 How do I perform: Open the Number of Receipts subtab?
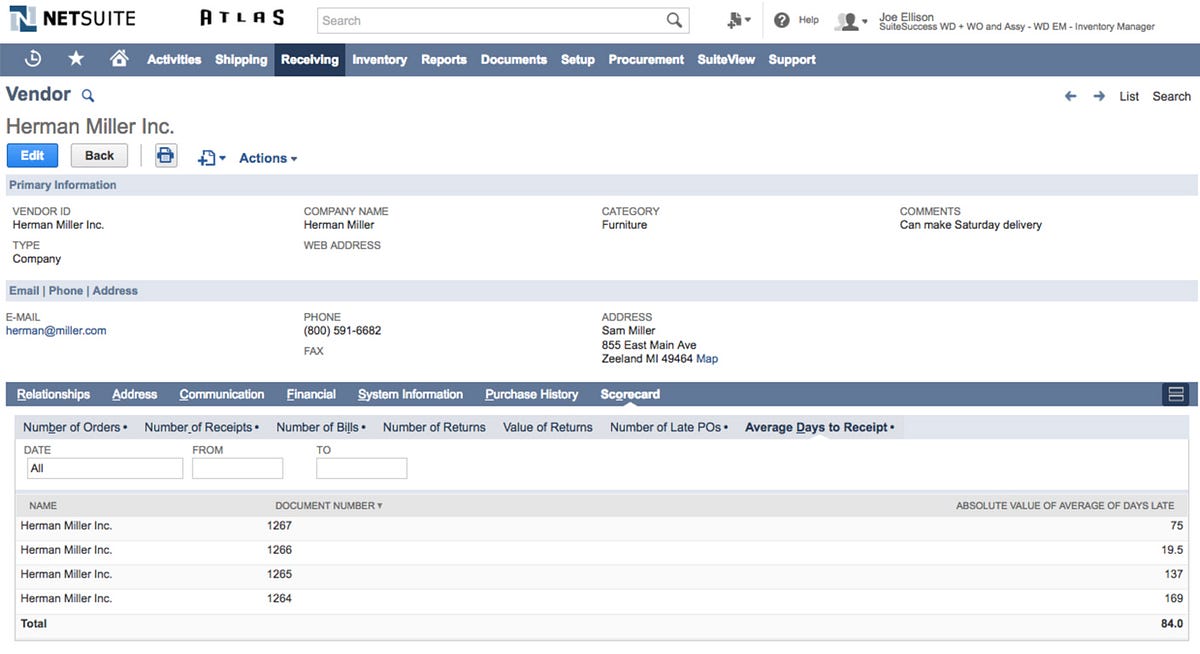coord(201,427)
